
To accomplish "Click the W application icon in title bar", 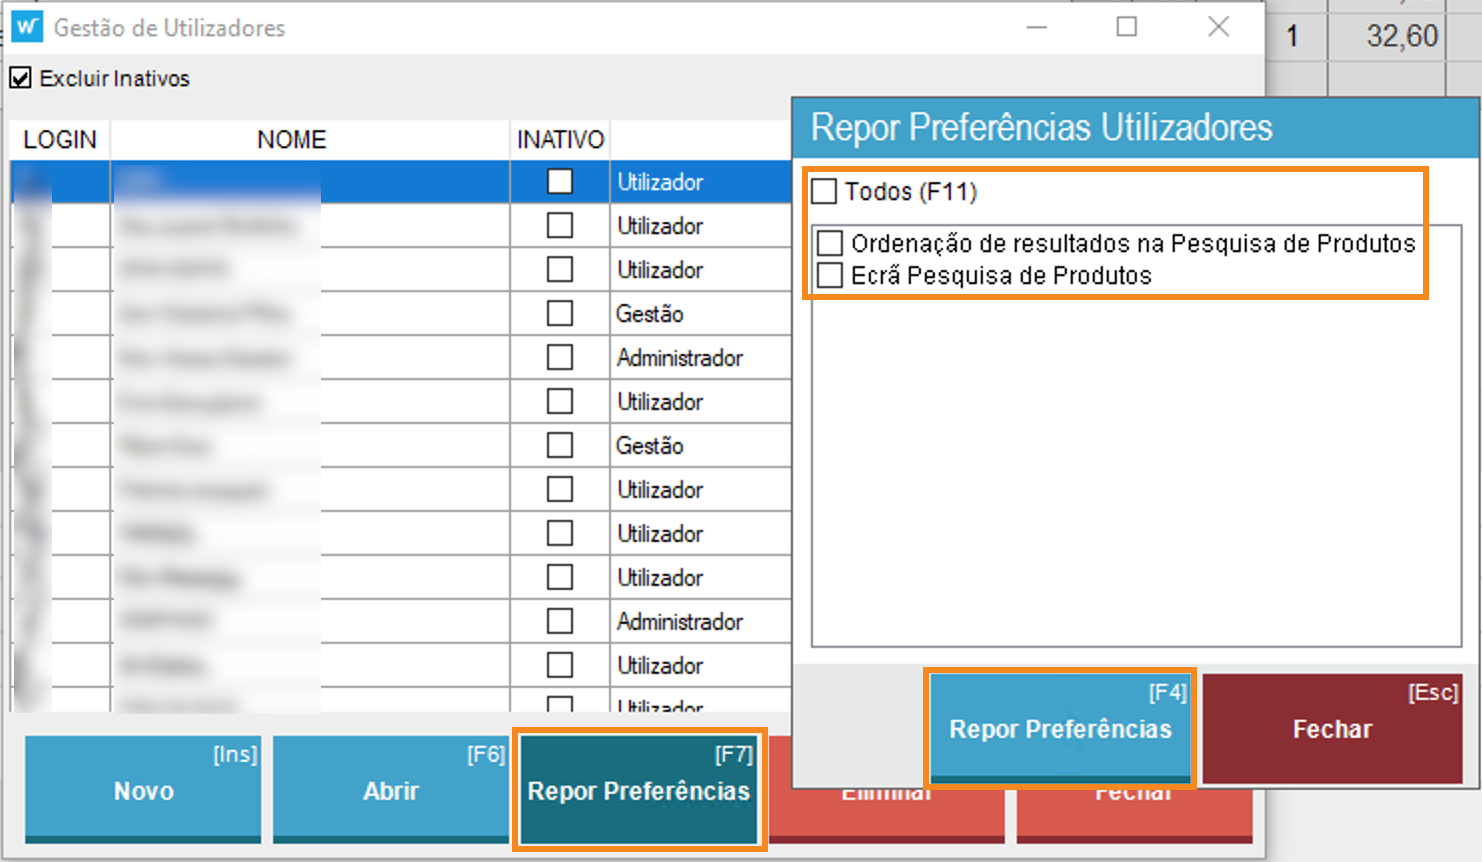I will (27, 27).
